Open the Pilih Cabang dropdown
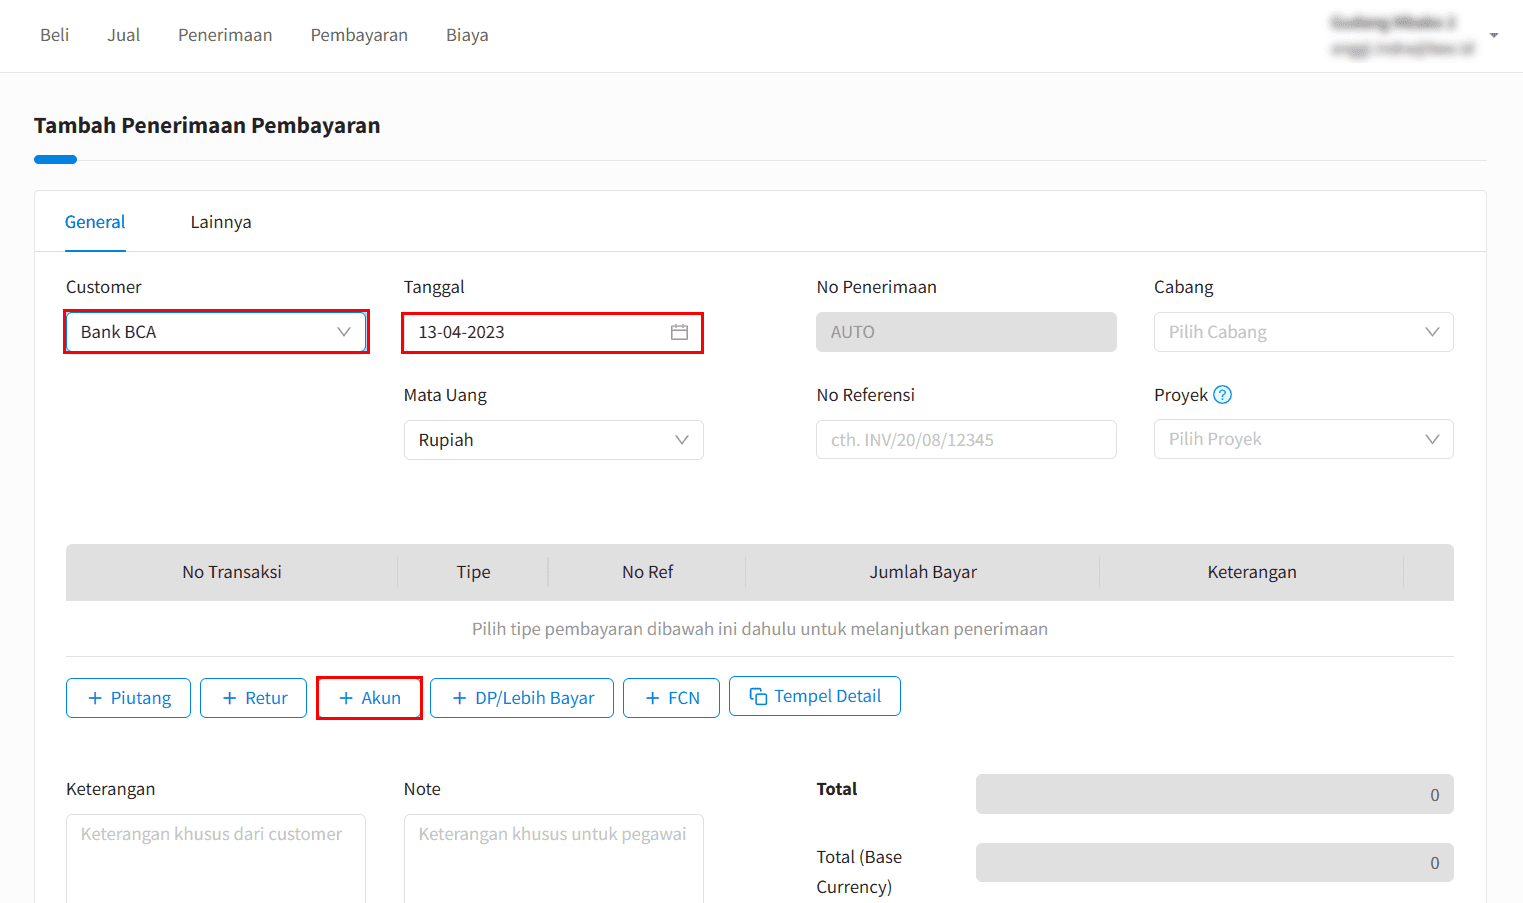The height and width of the screenshot is (903, 1523). [1303, 332]
